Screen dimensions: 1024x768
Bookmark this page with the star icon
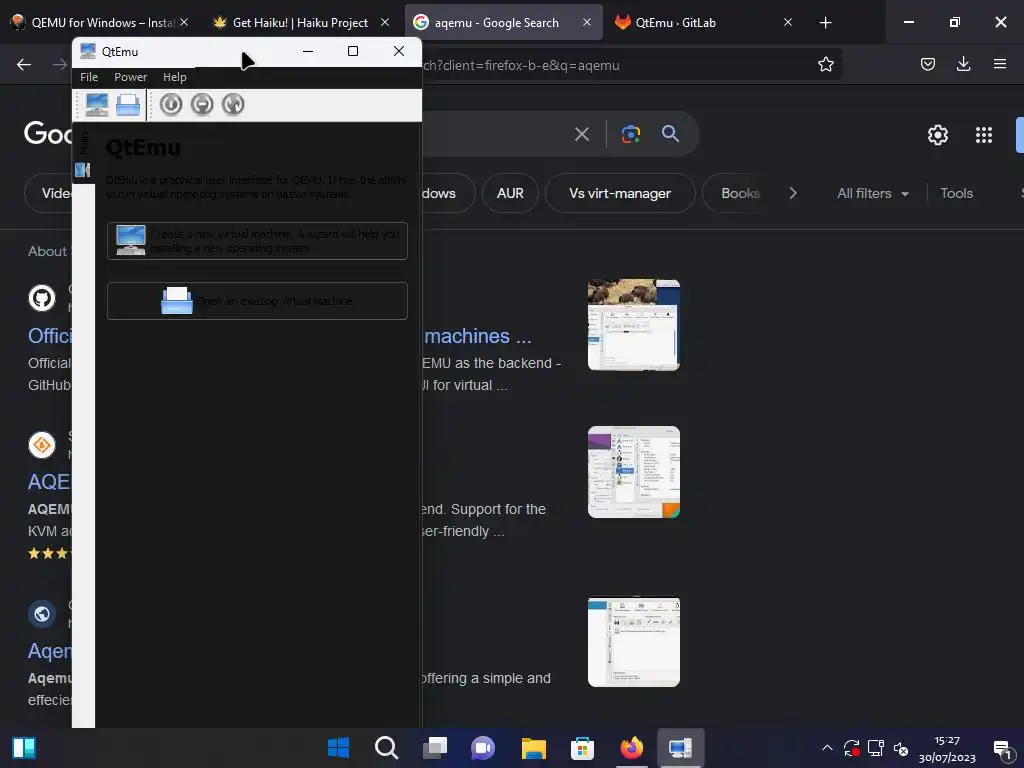coord(825,64)
